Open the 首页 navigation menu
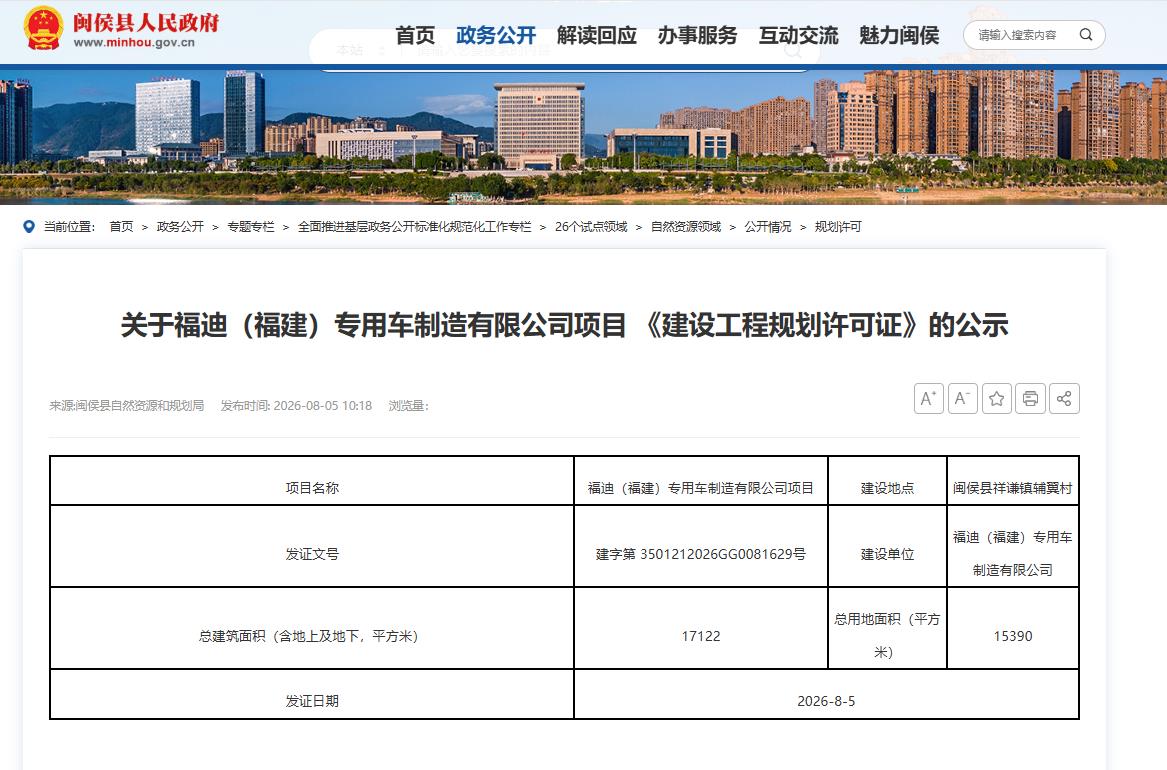The height and width of the screenshot is (770, 1167). pos(415,35)
